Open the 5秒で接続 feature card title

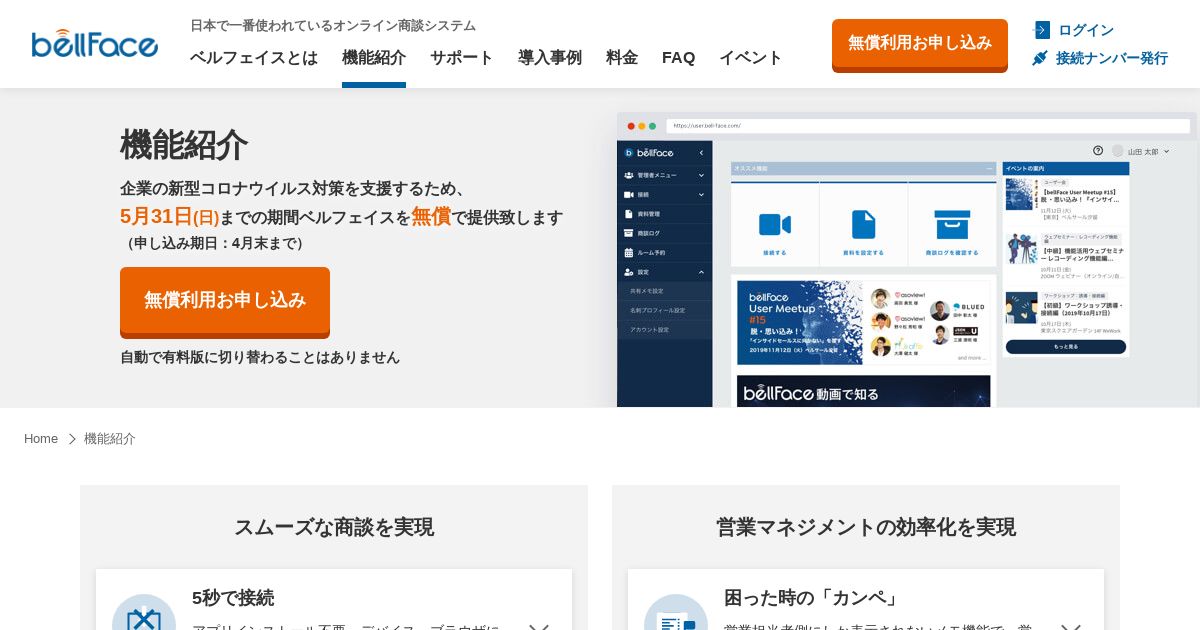tap(233, 597)
